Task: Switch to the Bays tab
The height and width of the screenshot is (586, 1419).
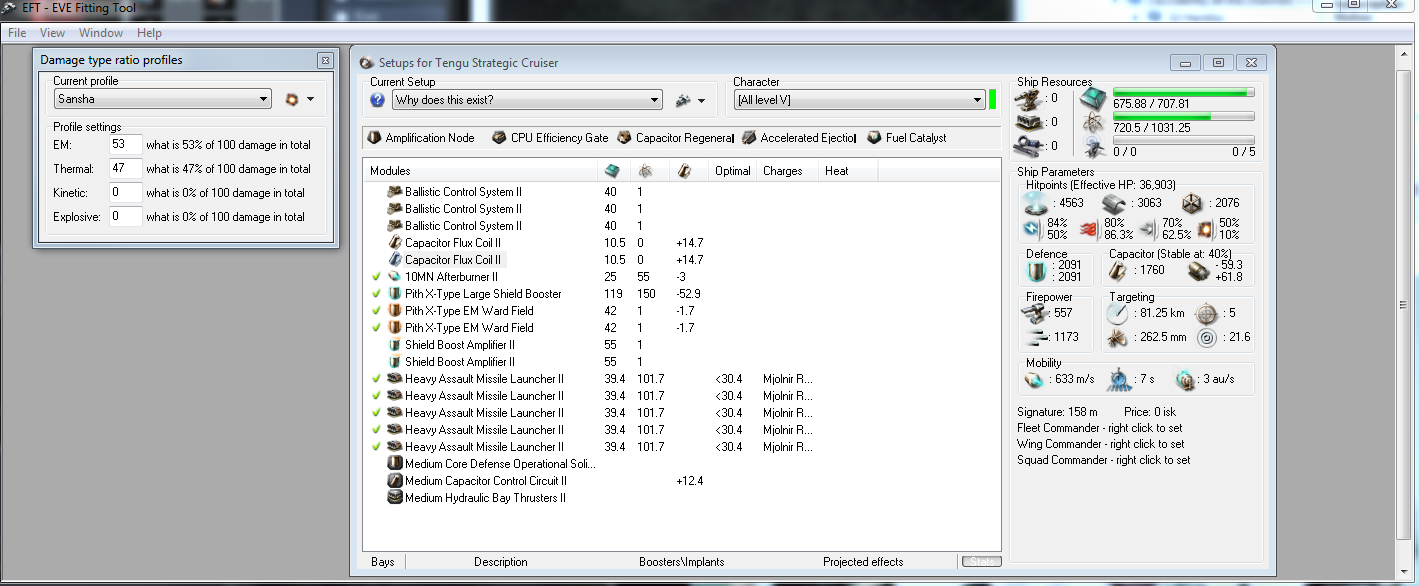Action: coord(382,562)
